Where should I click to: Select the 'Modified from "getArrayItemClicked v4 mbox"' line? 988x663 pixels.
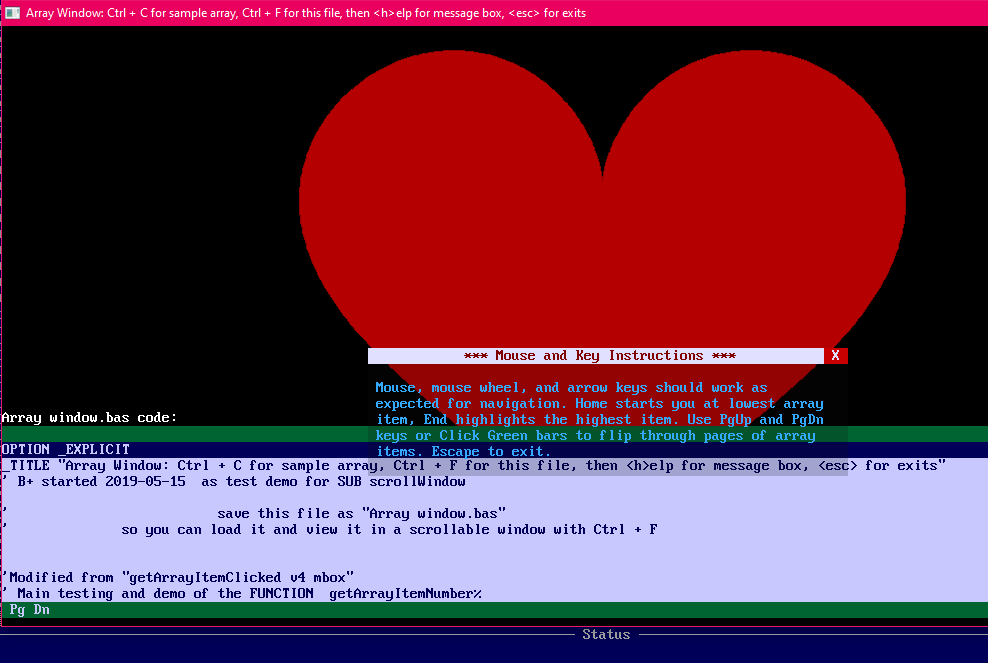click(494, 577)
